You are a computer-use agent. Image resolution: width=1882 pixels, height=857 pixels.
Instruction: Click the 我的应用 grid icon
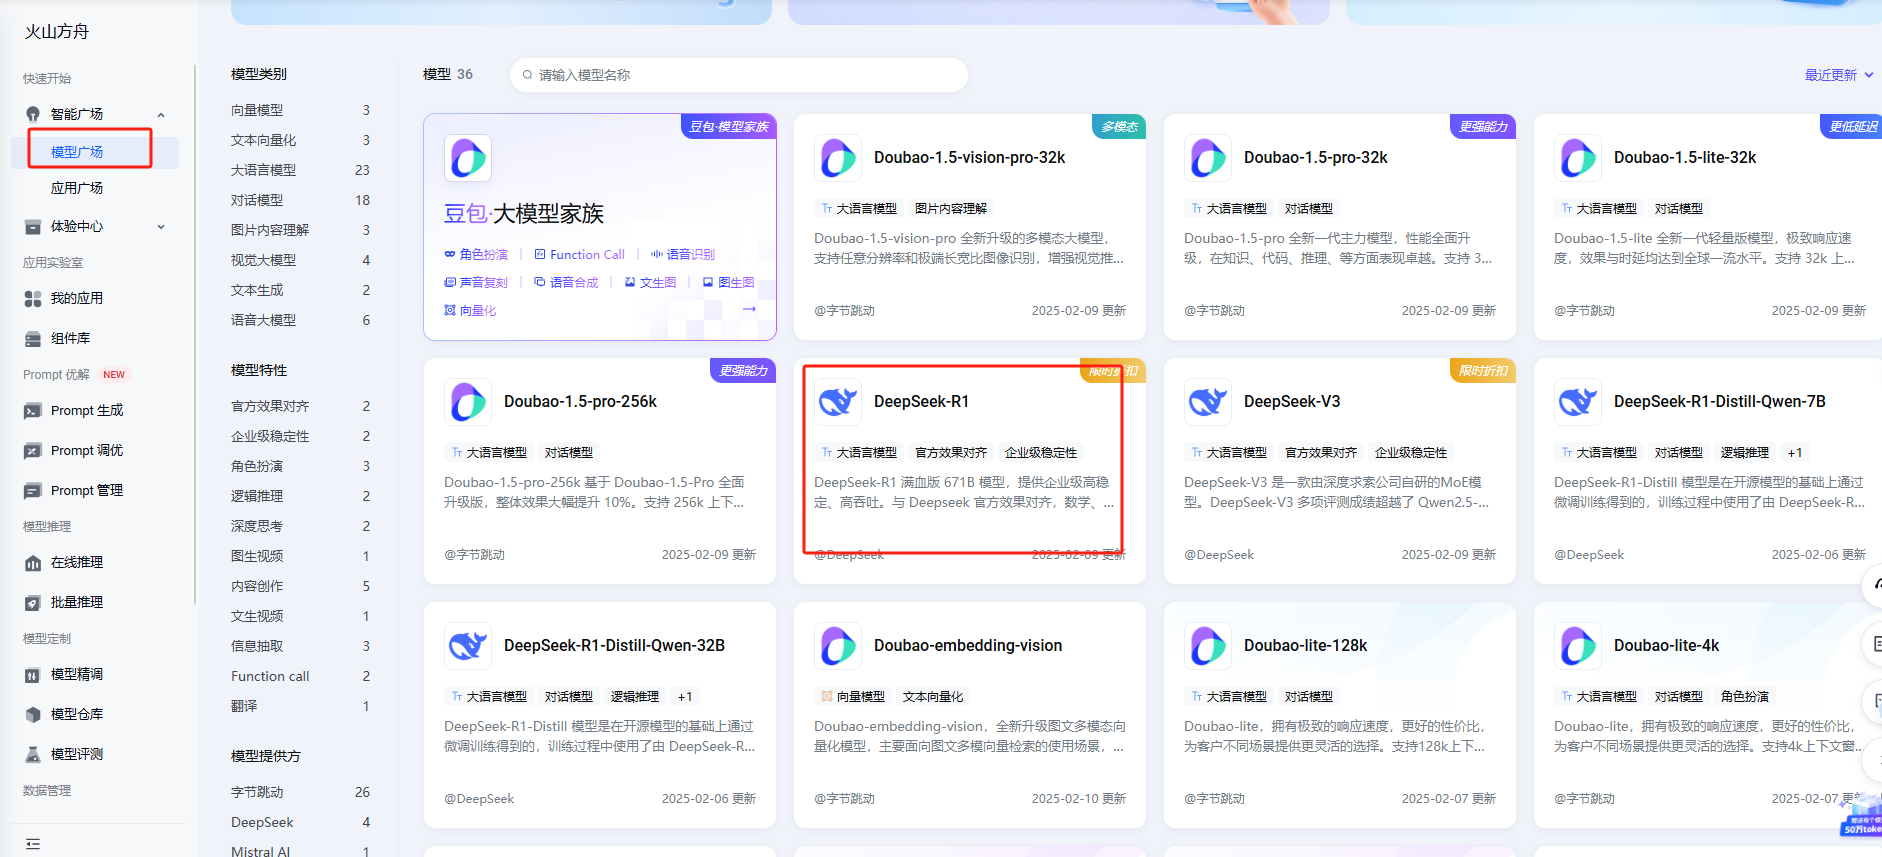[33, 299]
